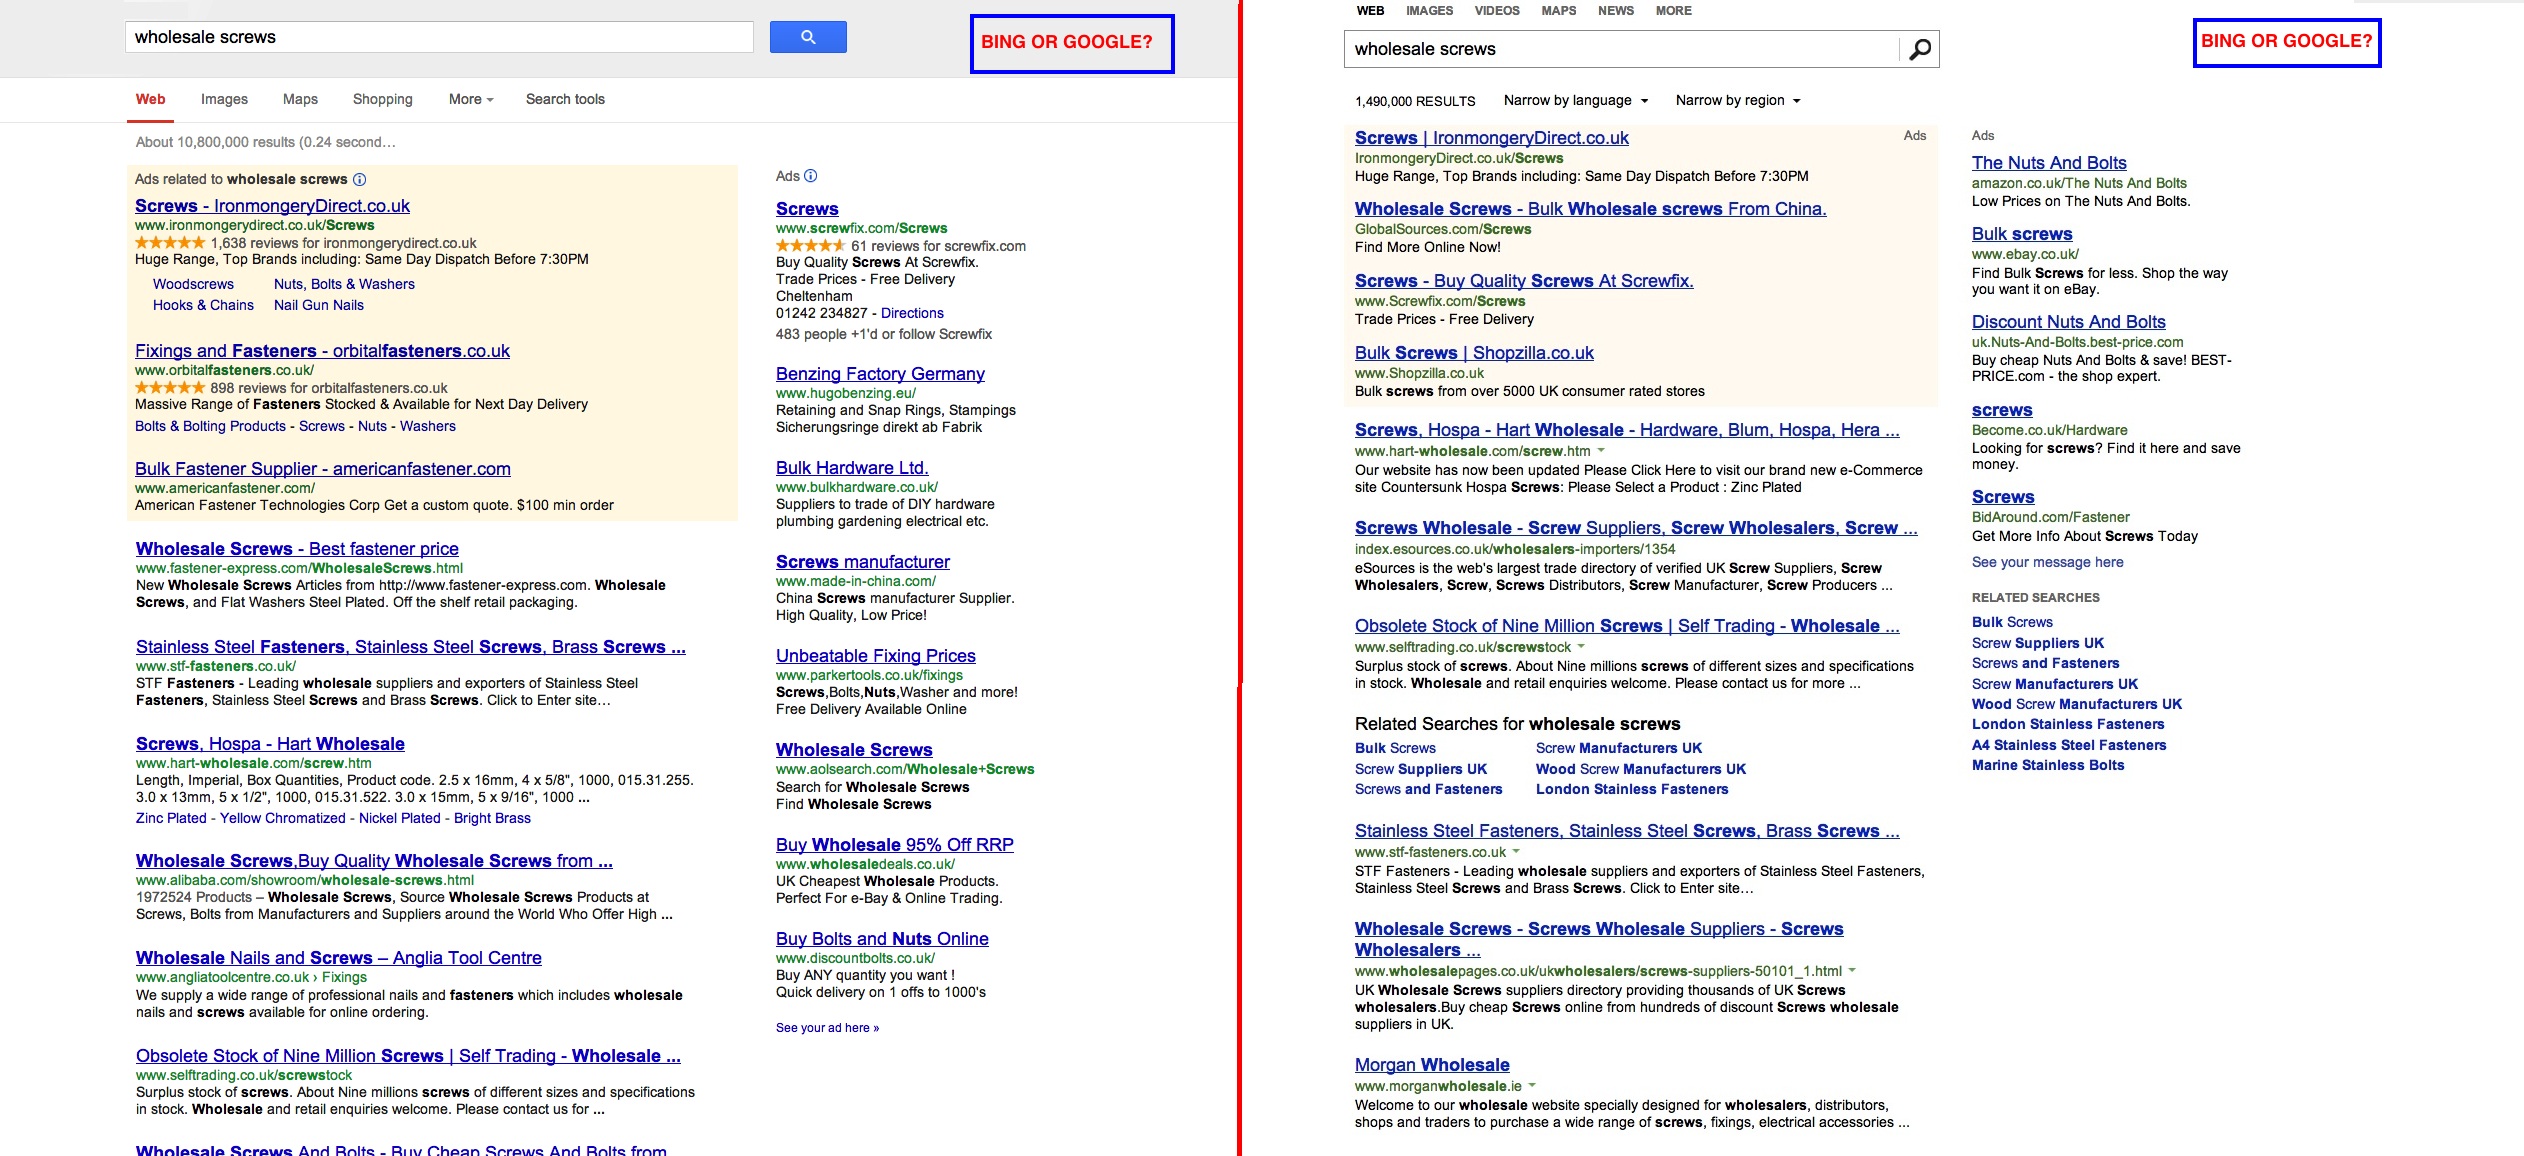The image size is (2524, 1156).
Task: Expand arrow beside www.hart-wholesale.com/screw.htm Bing URL
Action: pos(1601,451)
